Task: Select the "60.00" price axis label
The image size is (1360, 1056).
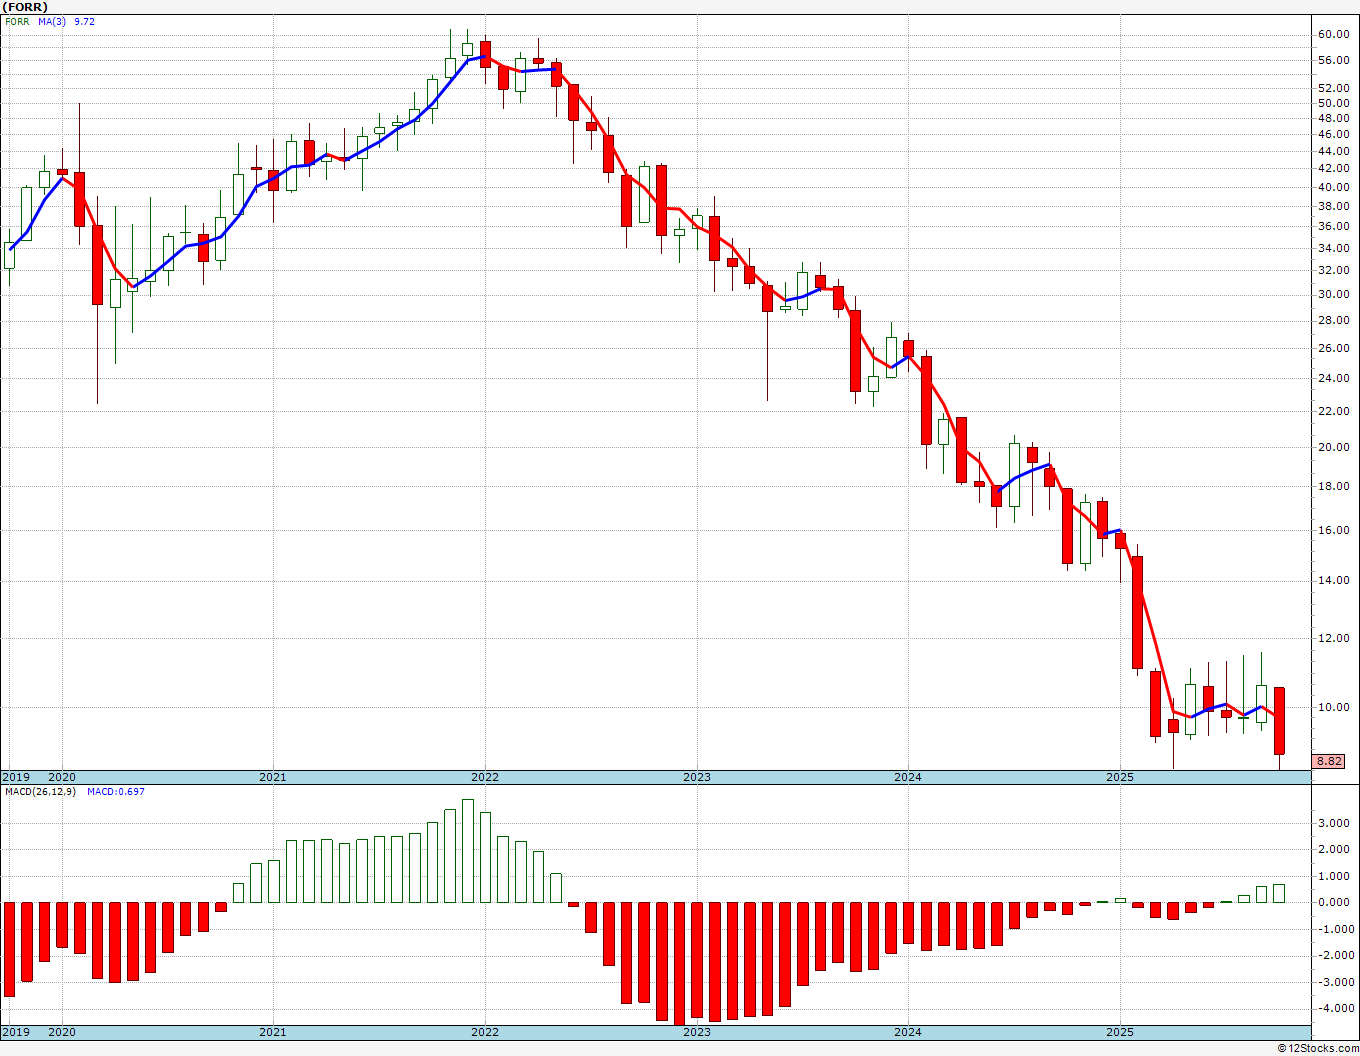Action: coord(1333,34)
